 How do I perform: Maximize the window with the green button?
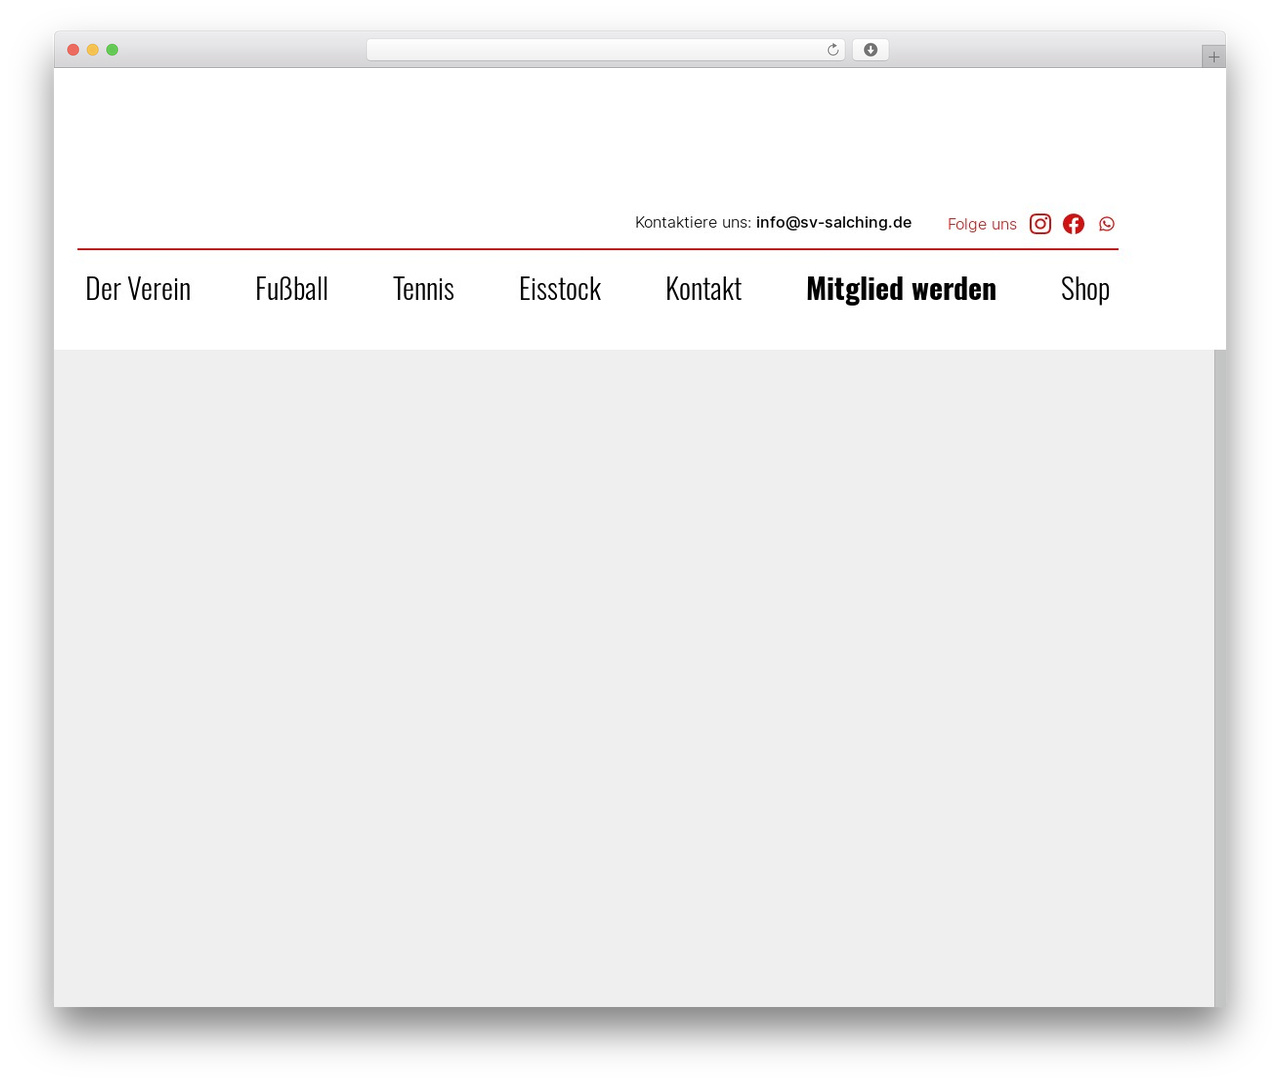click(112, 50)
